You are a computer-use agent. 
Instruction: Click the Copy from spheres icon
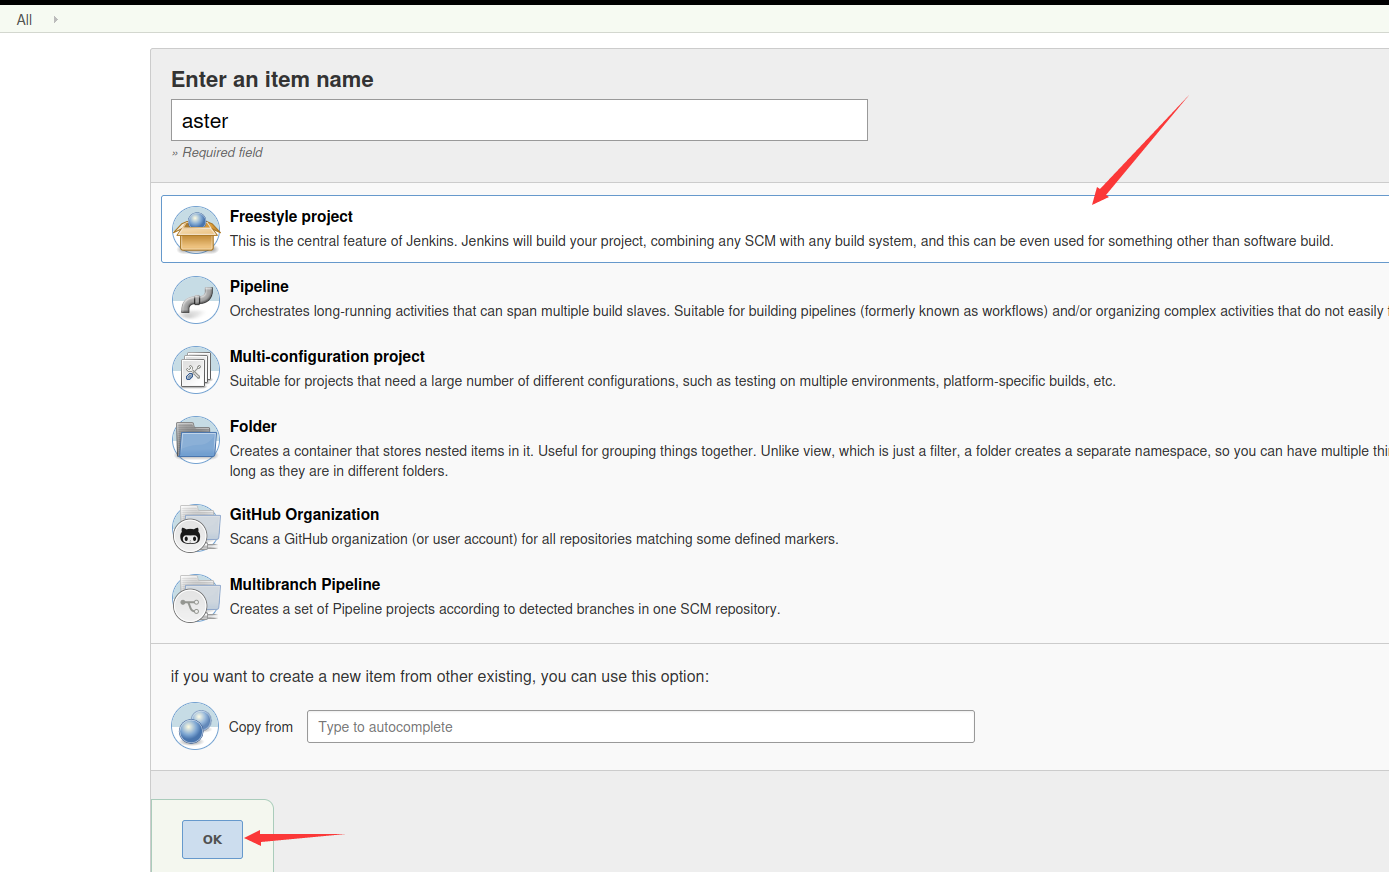195,726
